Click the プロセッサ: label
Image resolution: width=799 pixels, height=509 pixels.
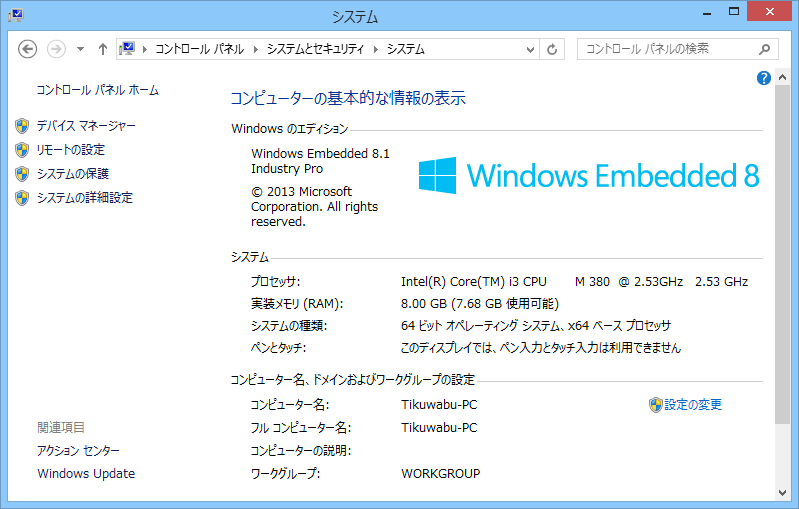(x=276, y=282)
